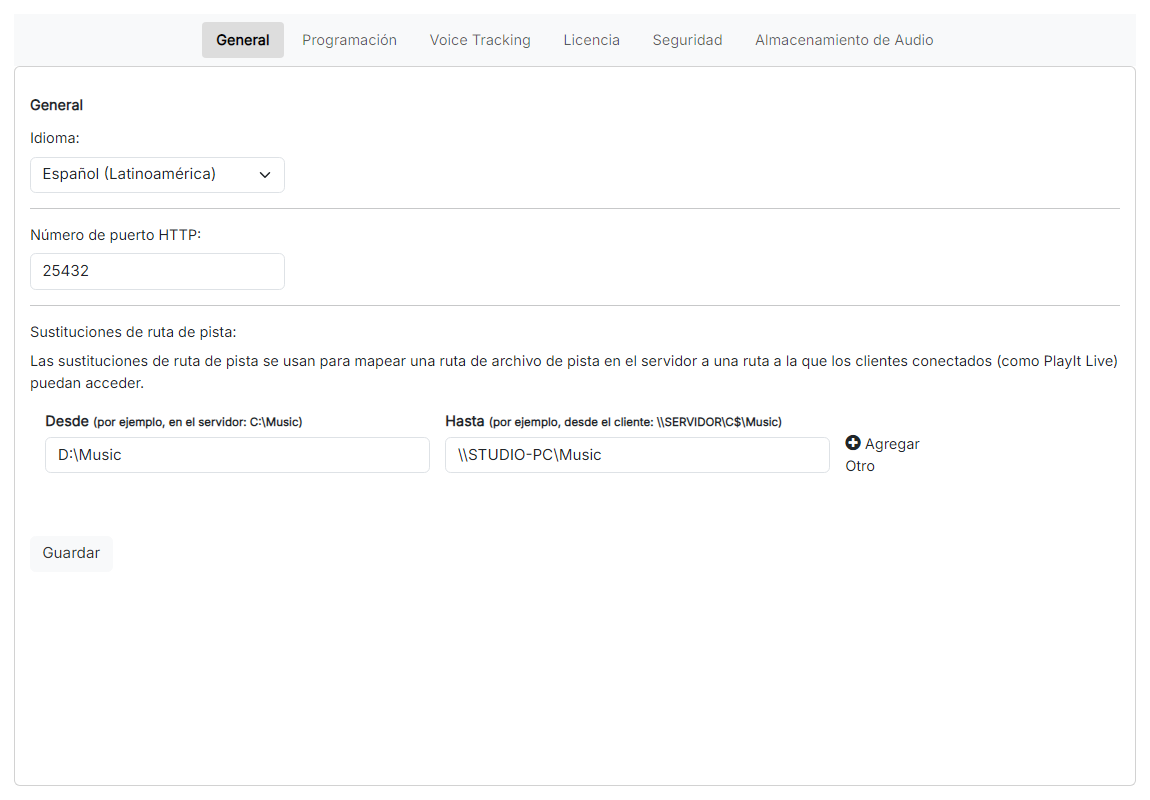Click the 'Sustituciones de ruta de pista:' label
1150x800 pixels.
pos(133,332)
